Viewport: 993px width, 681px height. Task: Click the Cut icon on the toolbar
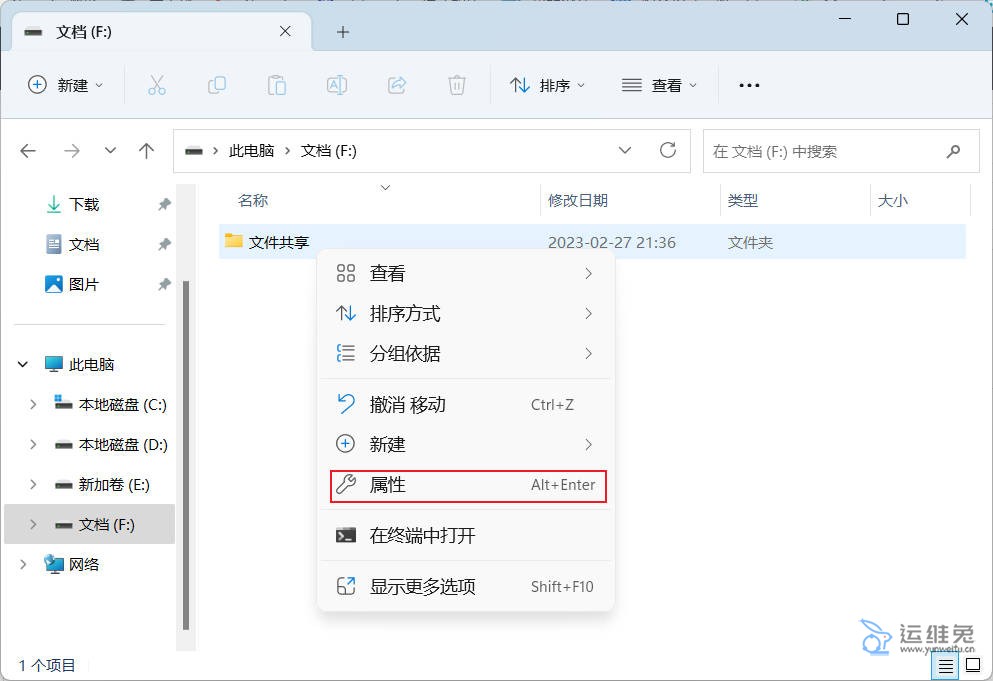click(x=157, y=85)
